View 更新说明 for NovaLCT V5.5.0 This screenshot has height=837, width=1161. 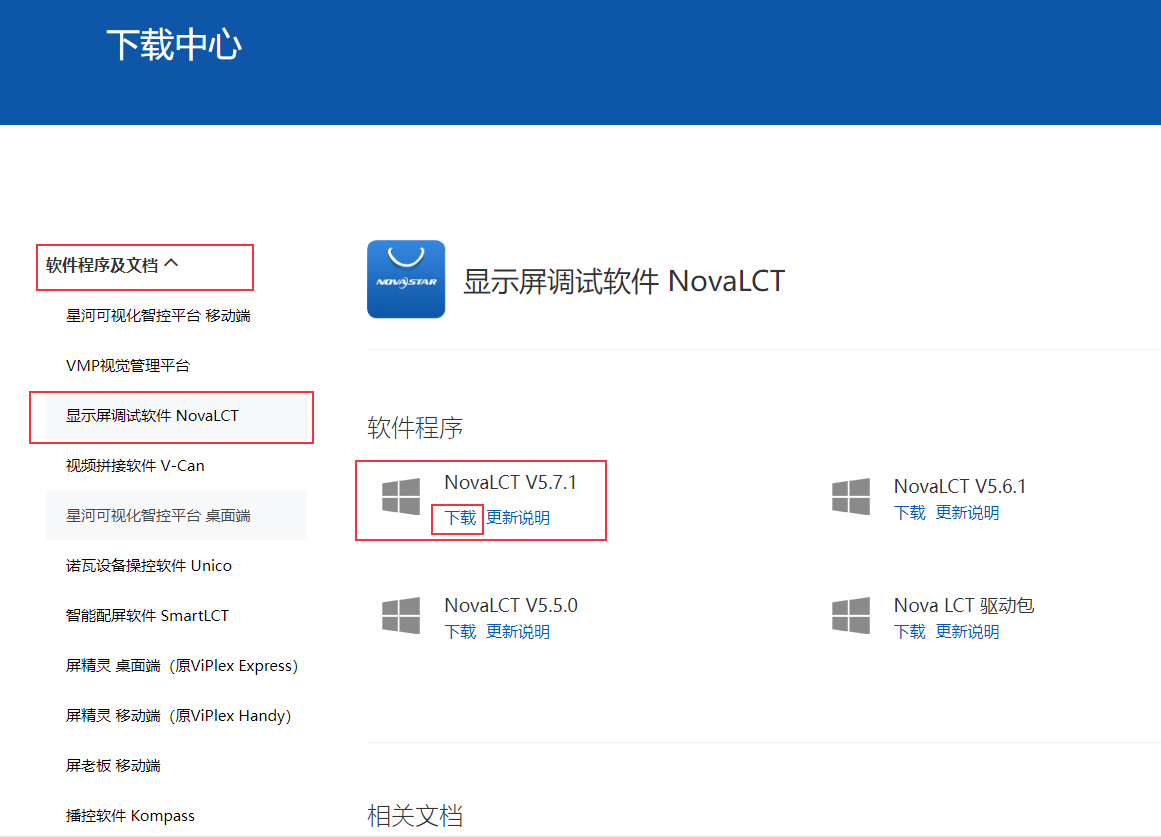518,632
